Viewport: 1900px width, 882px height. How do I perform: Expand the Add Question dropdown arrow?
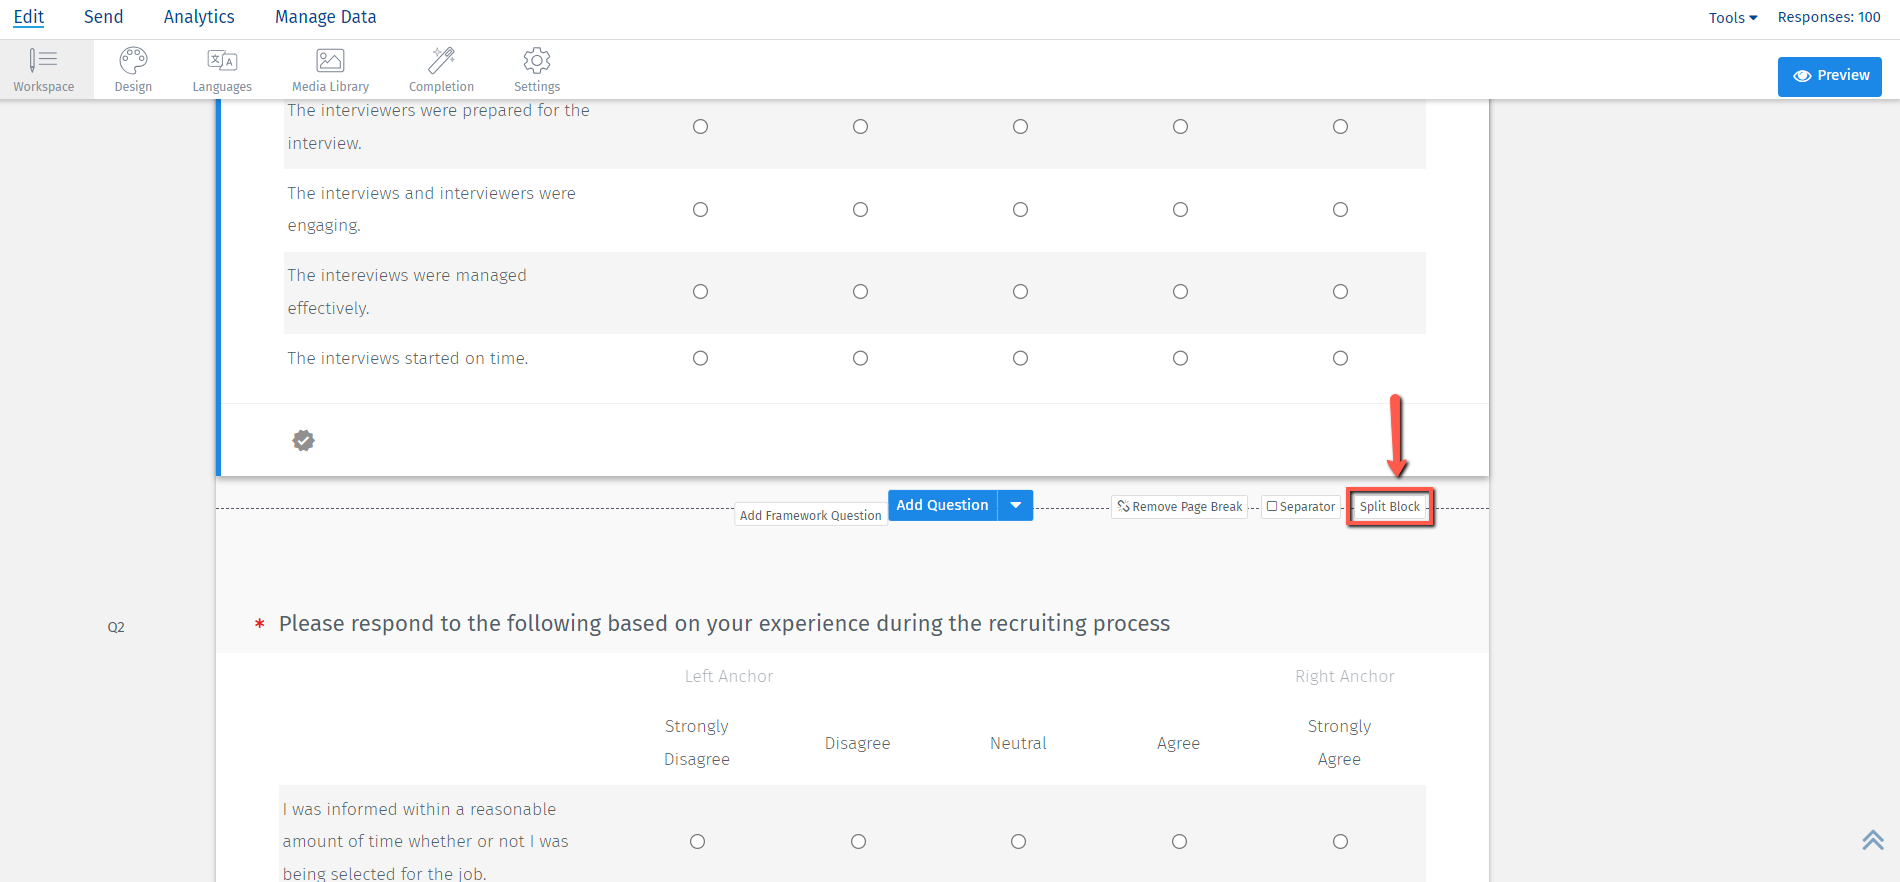[x=1016, y=505]
